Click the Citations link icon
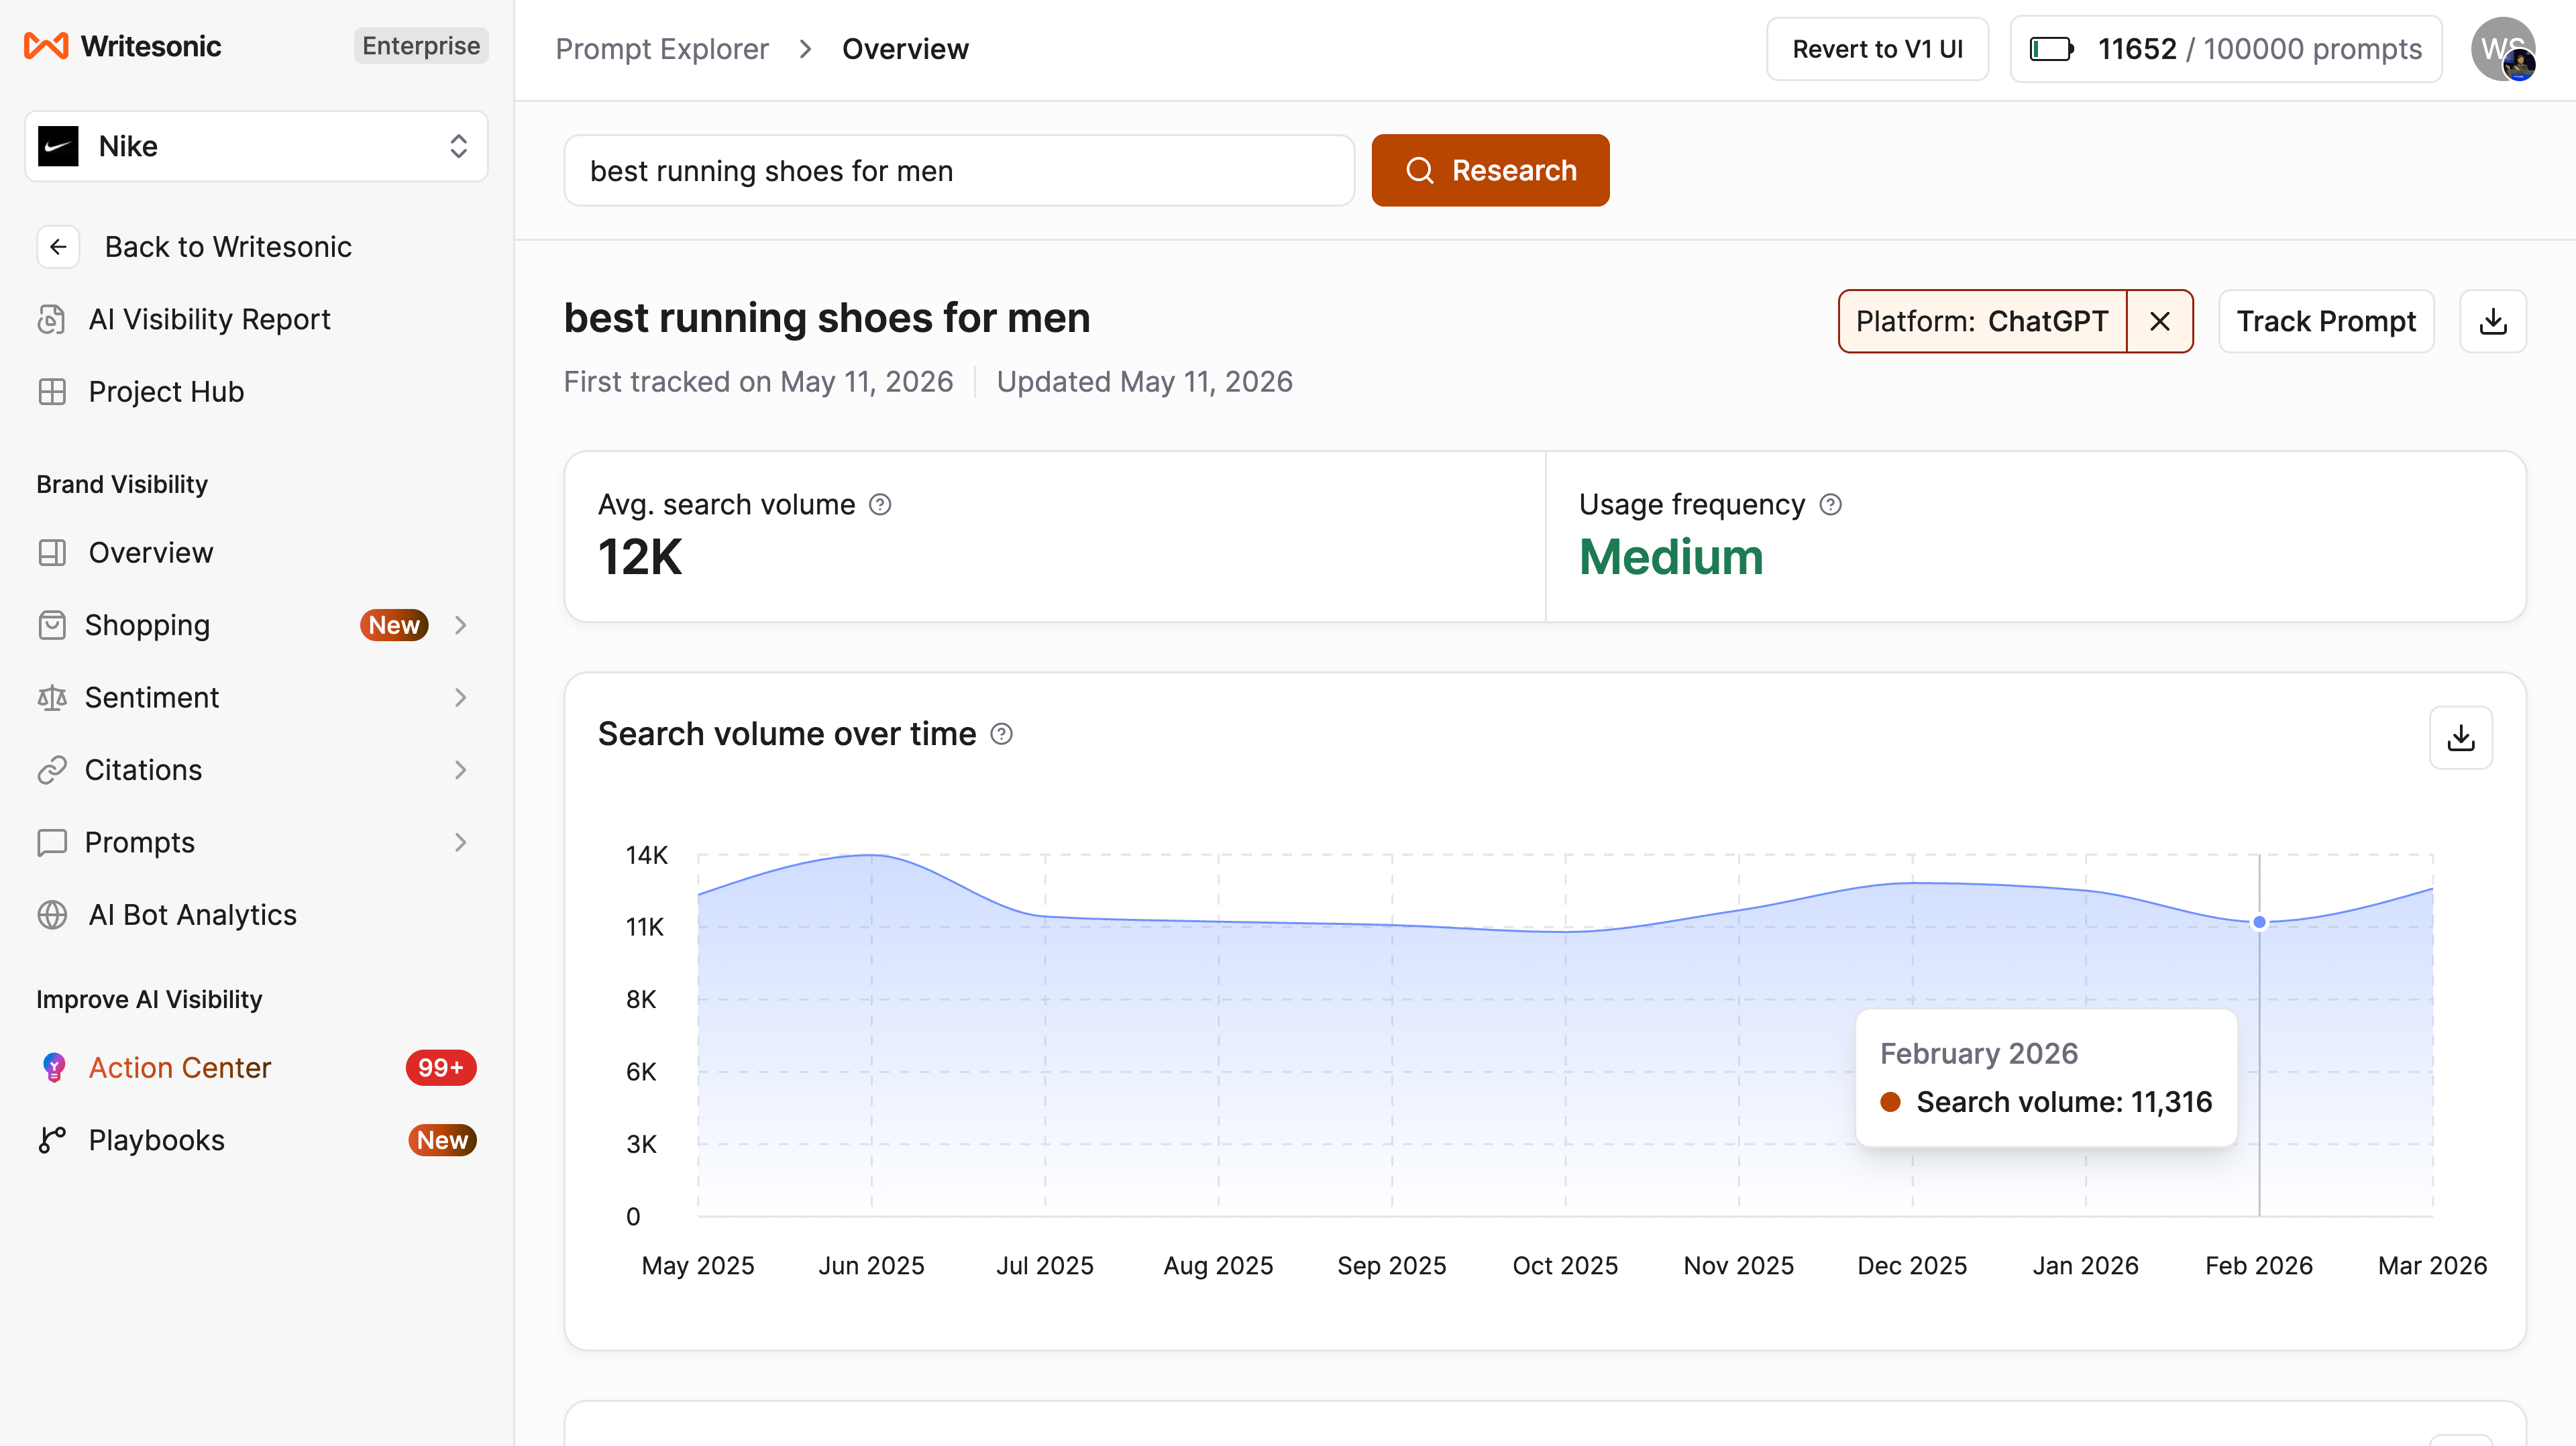Image resolution: width=2576 pixels, height=1446 pixels. point(52,770)
